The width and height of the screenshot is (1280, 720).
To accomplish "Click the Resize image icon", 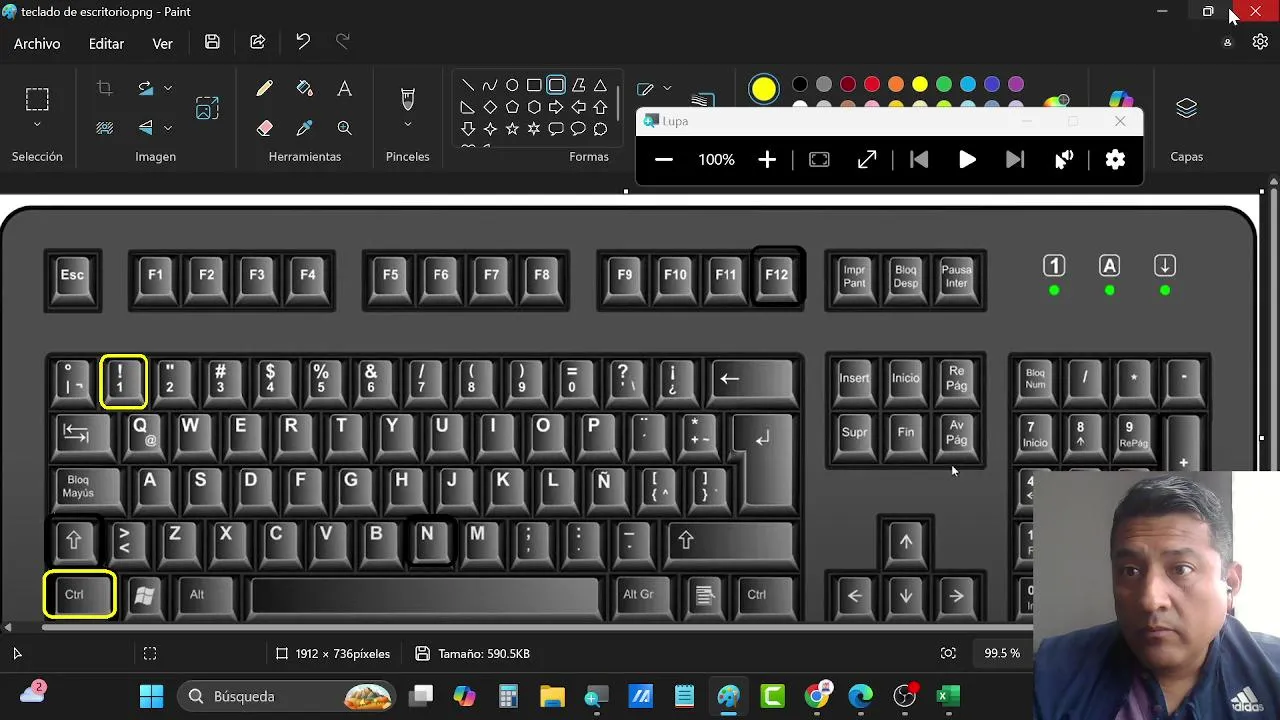I will click(x=207, y=108).
